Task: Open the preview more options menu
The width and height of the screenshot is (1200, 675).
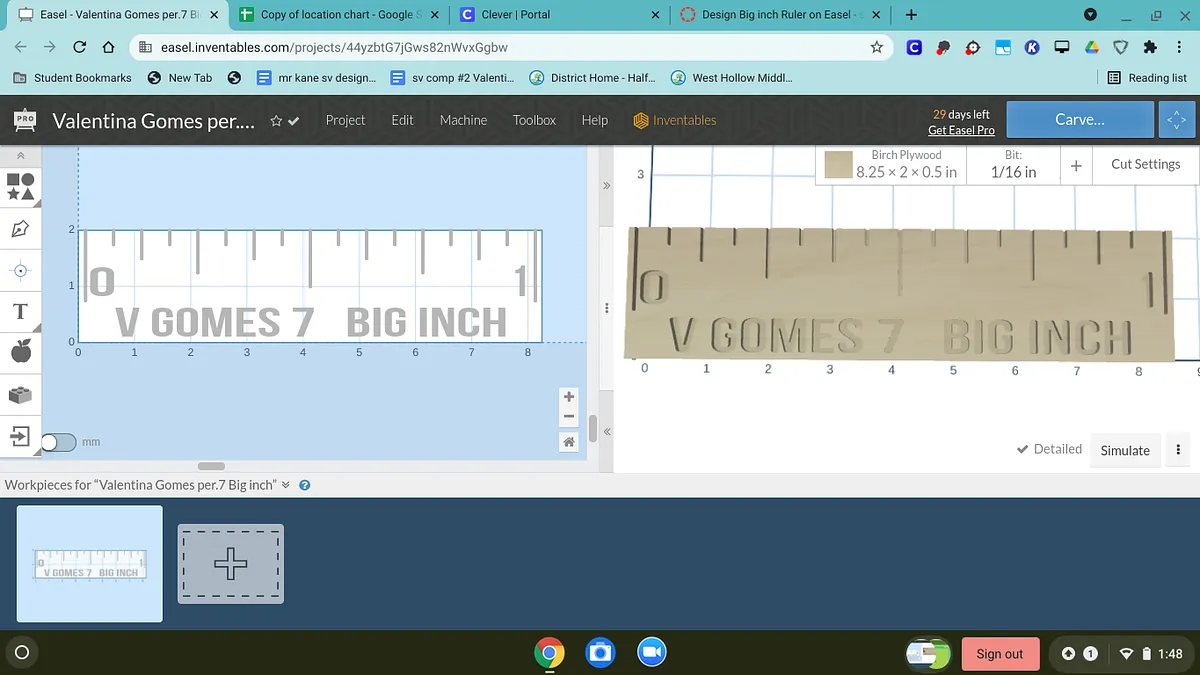Action: pyautogui.click(x=1179, y=450)
